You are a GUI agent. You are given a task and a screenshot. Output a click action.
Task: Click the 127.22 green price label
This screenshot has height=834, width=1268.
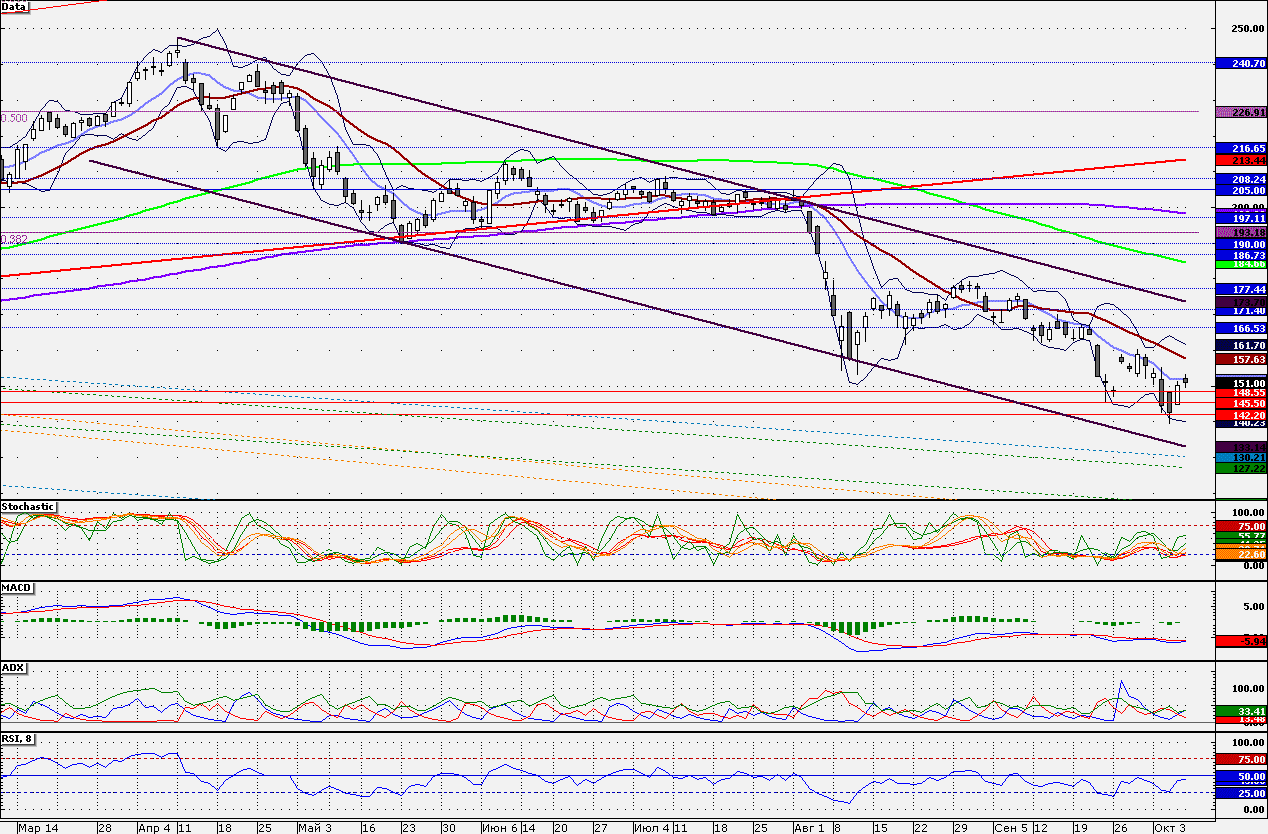1241,467
